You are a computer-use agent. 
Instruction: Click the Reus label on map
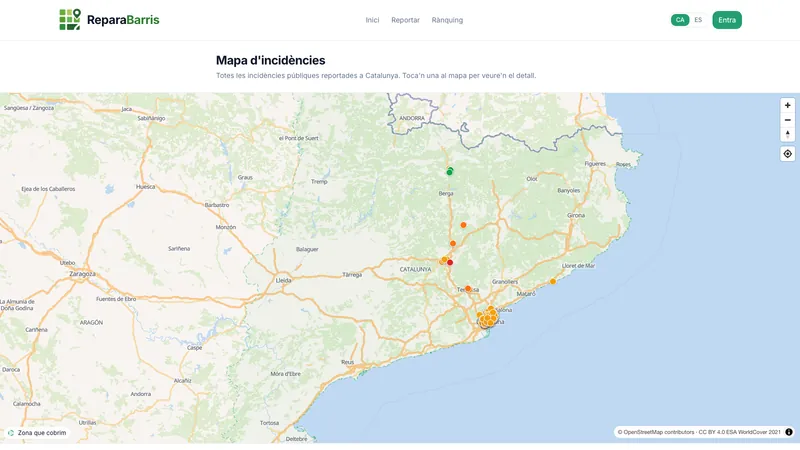pyautogui.click(x=347, y=362)
